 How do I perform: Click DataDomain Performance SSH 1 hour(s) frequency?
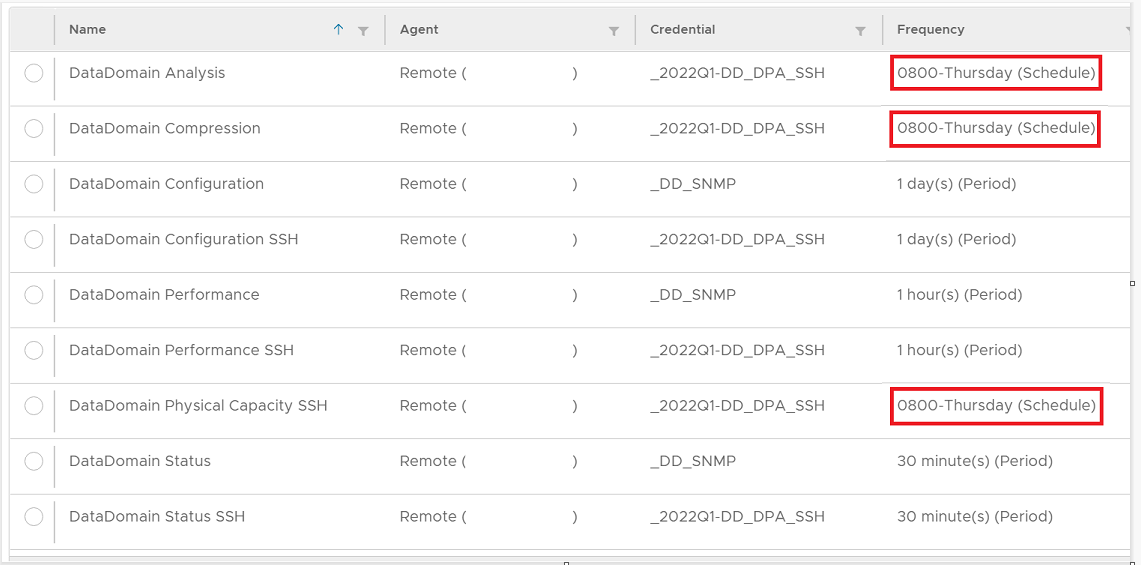click(x=959, y=350)
